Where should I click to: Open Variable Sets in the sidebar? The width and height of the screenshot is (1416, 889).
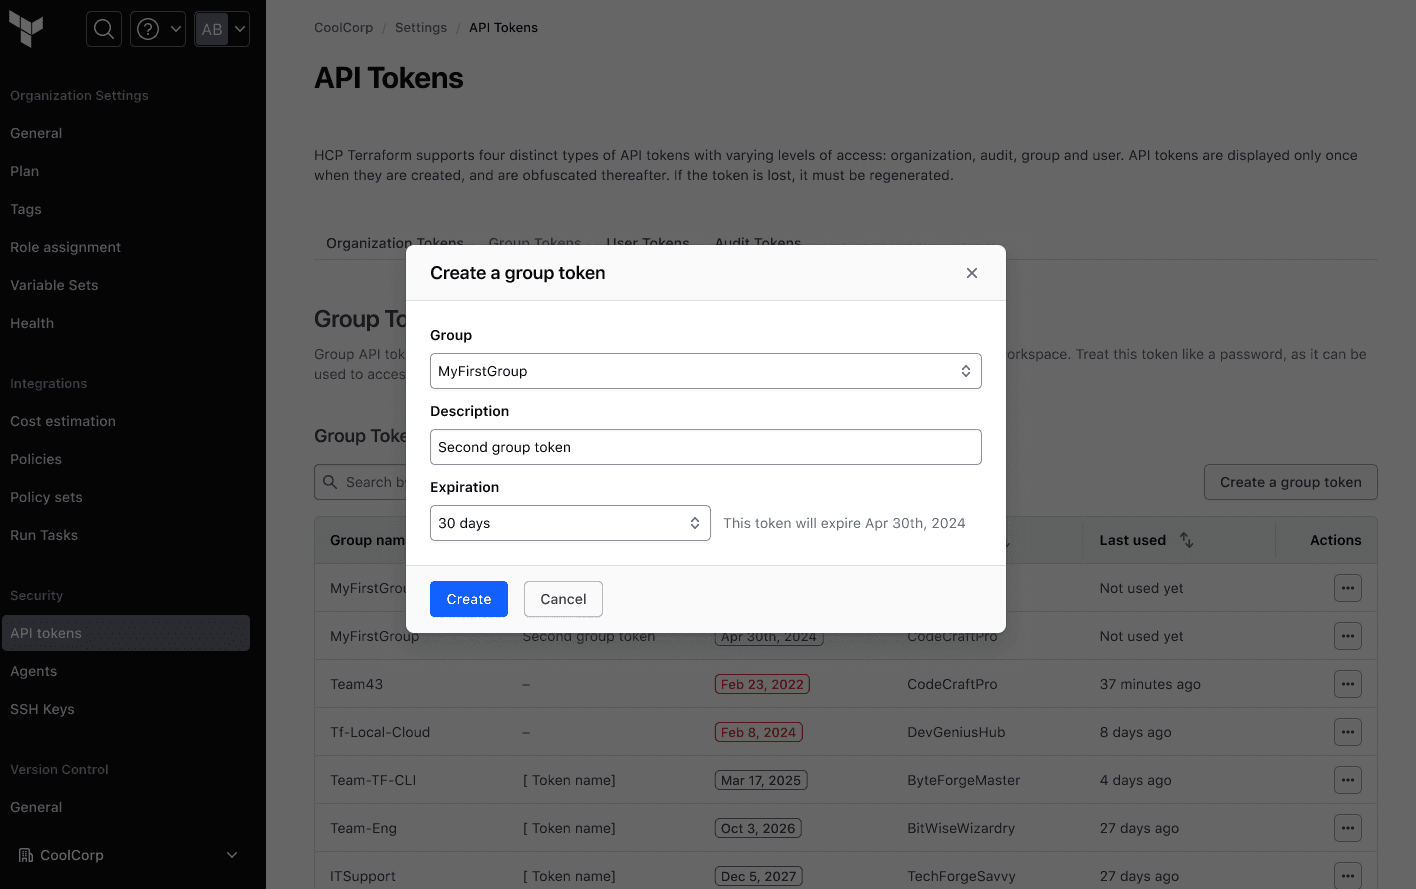tap(54, 285)
